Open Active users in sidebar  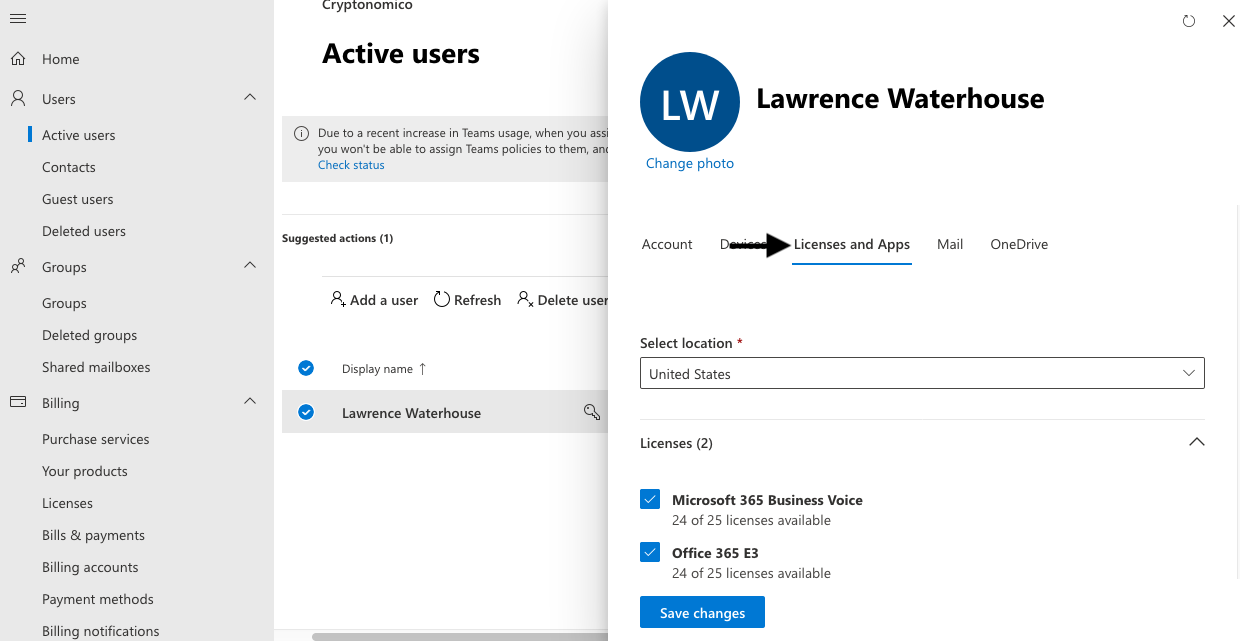79,135
